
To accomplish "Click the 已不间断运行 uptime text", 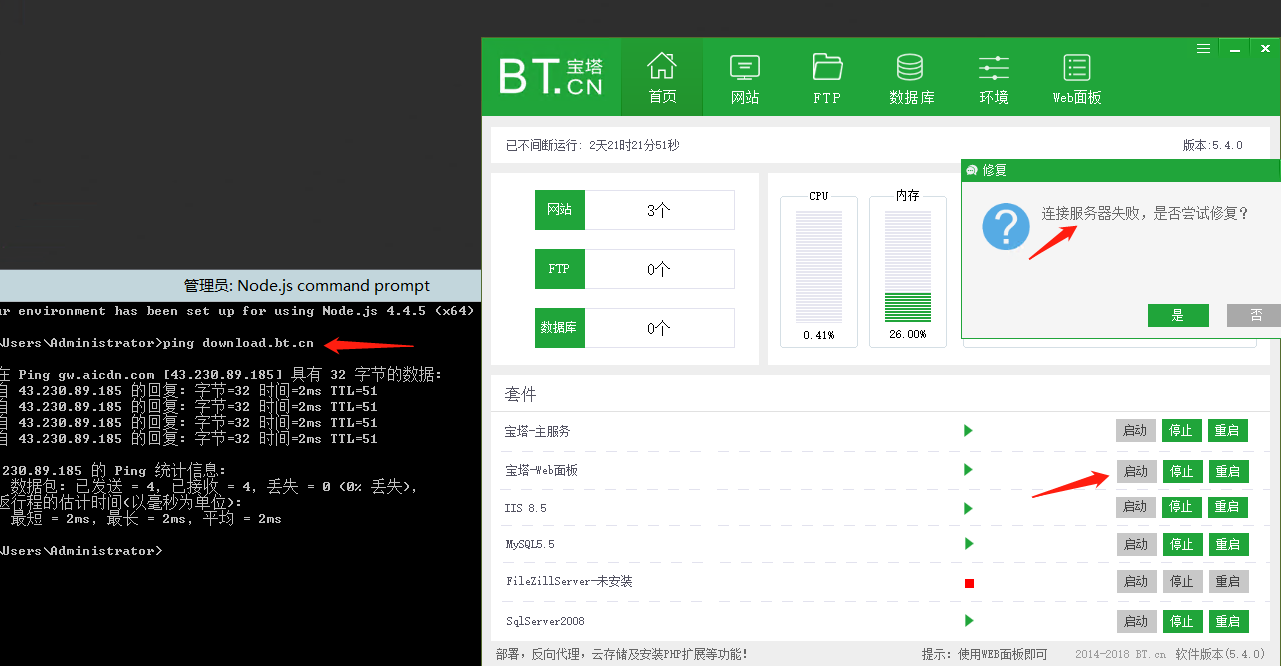I will 592,145.
